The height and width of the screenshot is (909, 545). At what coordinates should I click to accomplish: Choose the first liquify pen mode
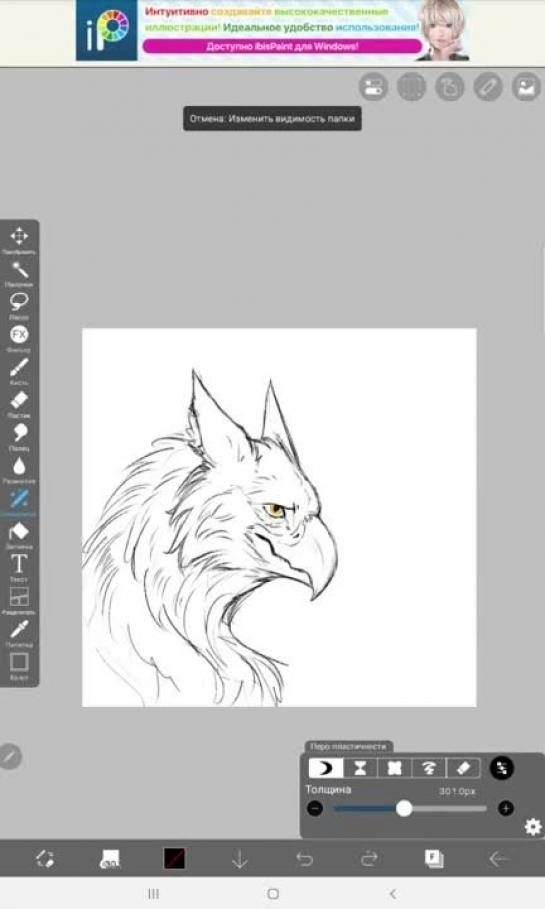point(326,768)
